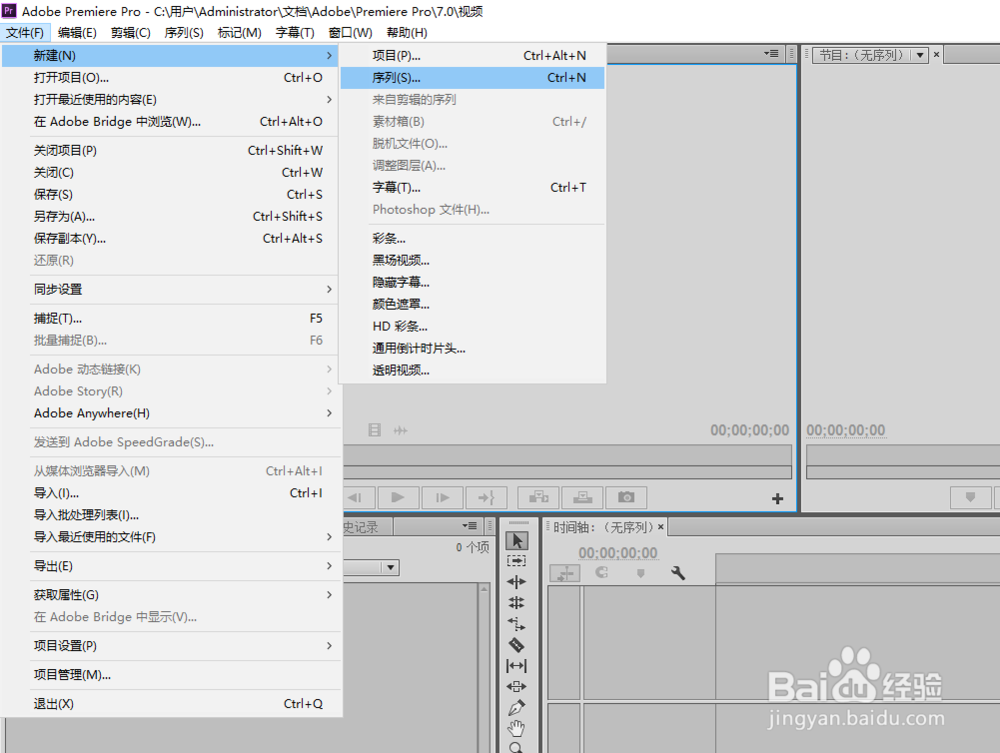Play the source monitor clip
Viewport: 1000px width, 753px height.
398,497
